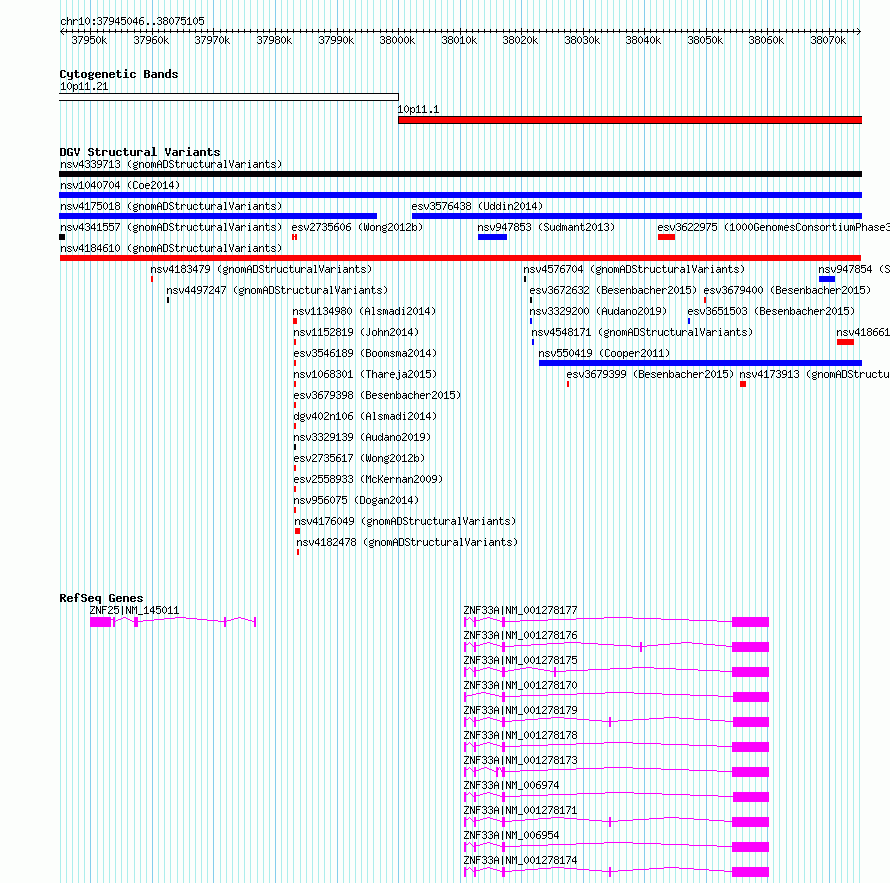
Task: Click the red nsv4184610 variant bar
Action: [460, 258]
